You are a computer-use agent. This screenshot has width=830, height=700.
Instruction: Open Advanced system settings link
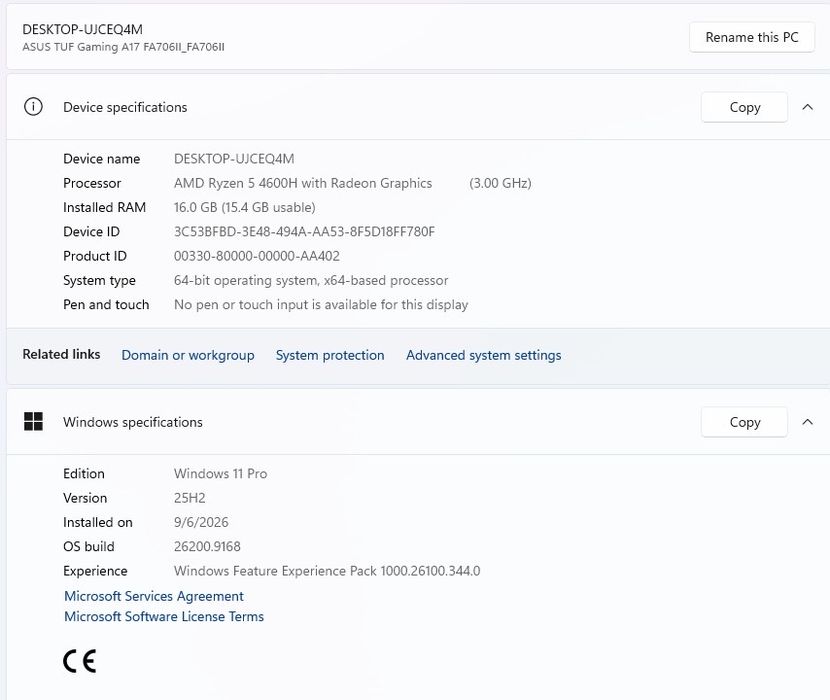483,355
